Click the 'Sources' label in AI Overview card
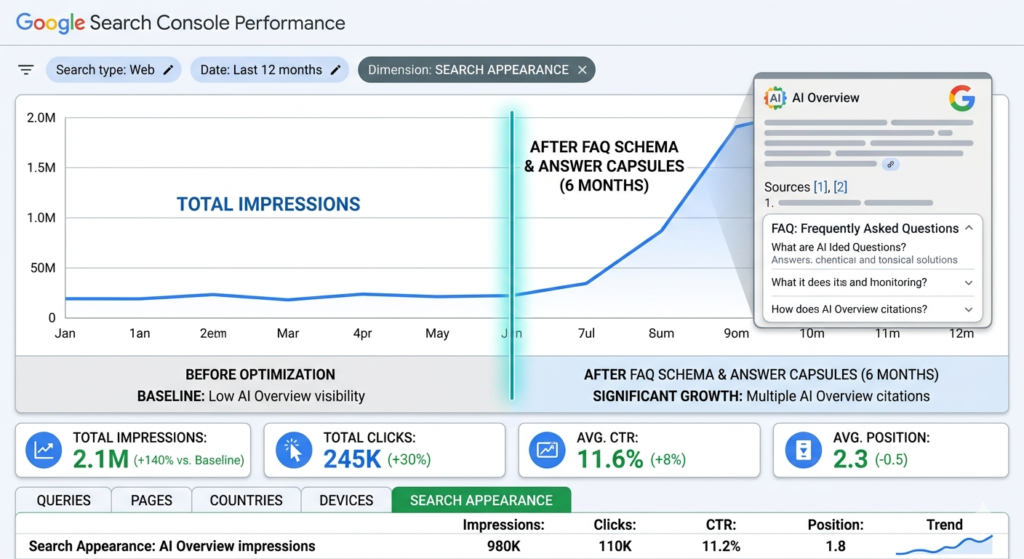The image size is (1024, 559). pyautogui.click(x=787, y=187)
